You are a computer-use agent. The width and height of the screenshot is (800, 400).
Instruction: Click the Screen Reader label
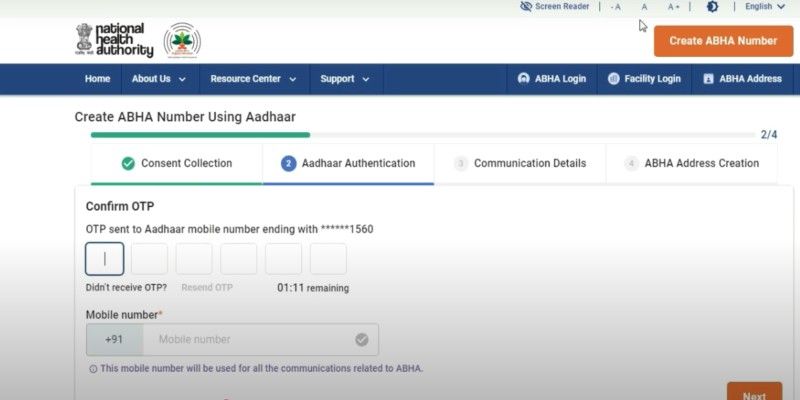562,7
